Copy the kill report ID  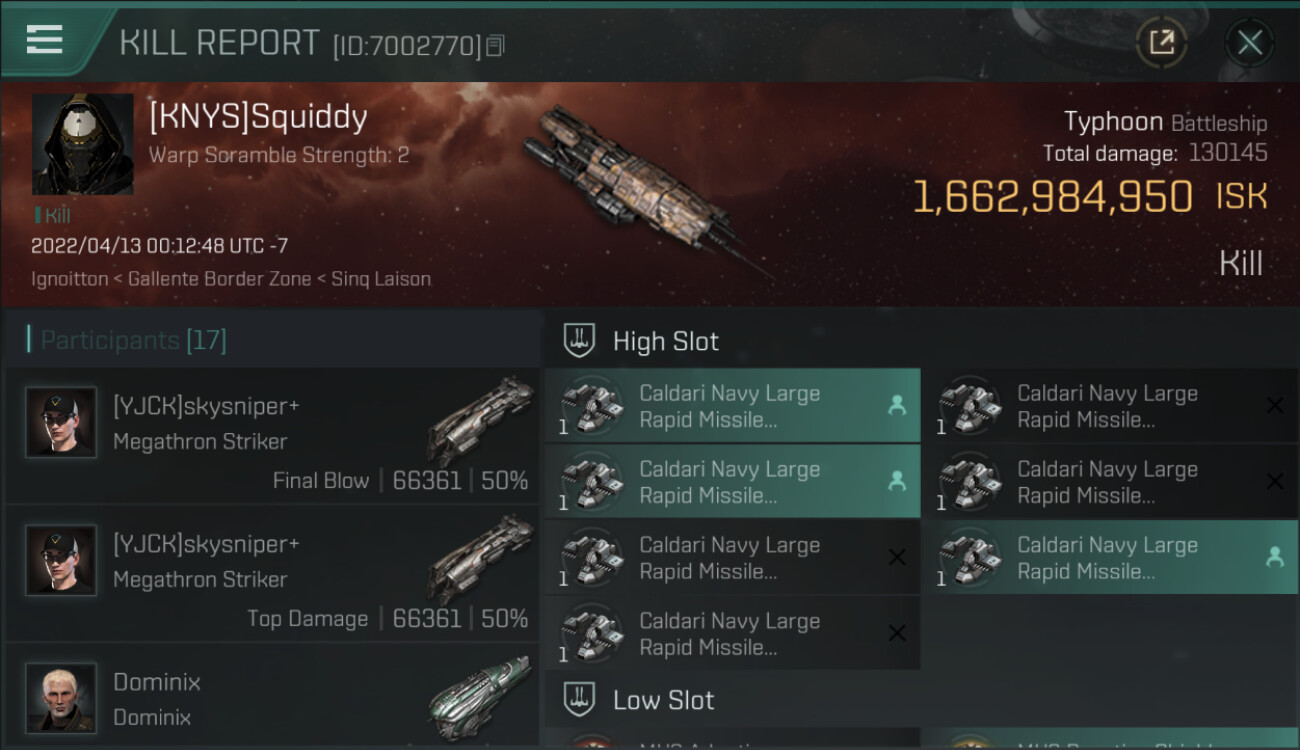[x=496, y=45]
